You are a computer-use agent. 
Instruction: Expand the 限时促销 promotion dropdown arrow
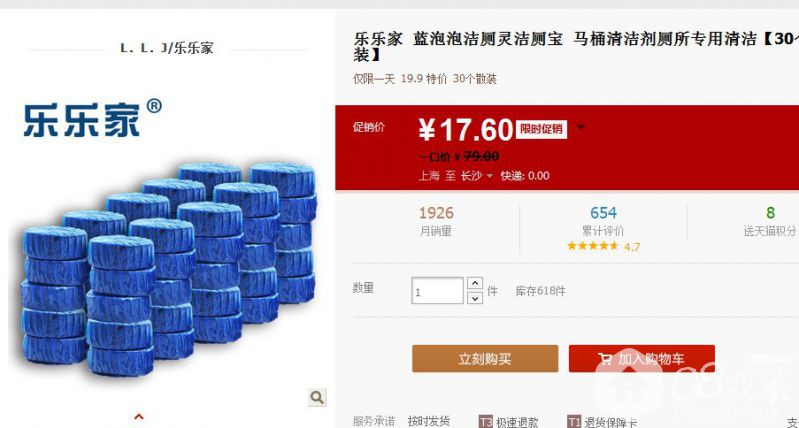pos(580,127)
